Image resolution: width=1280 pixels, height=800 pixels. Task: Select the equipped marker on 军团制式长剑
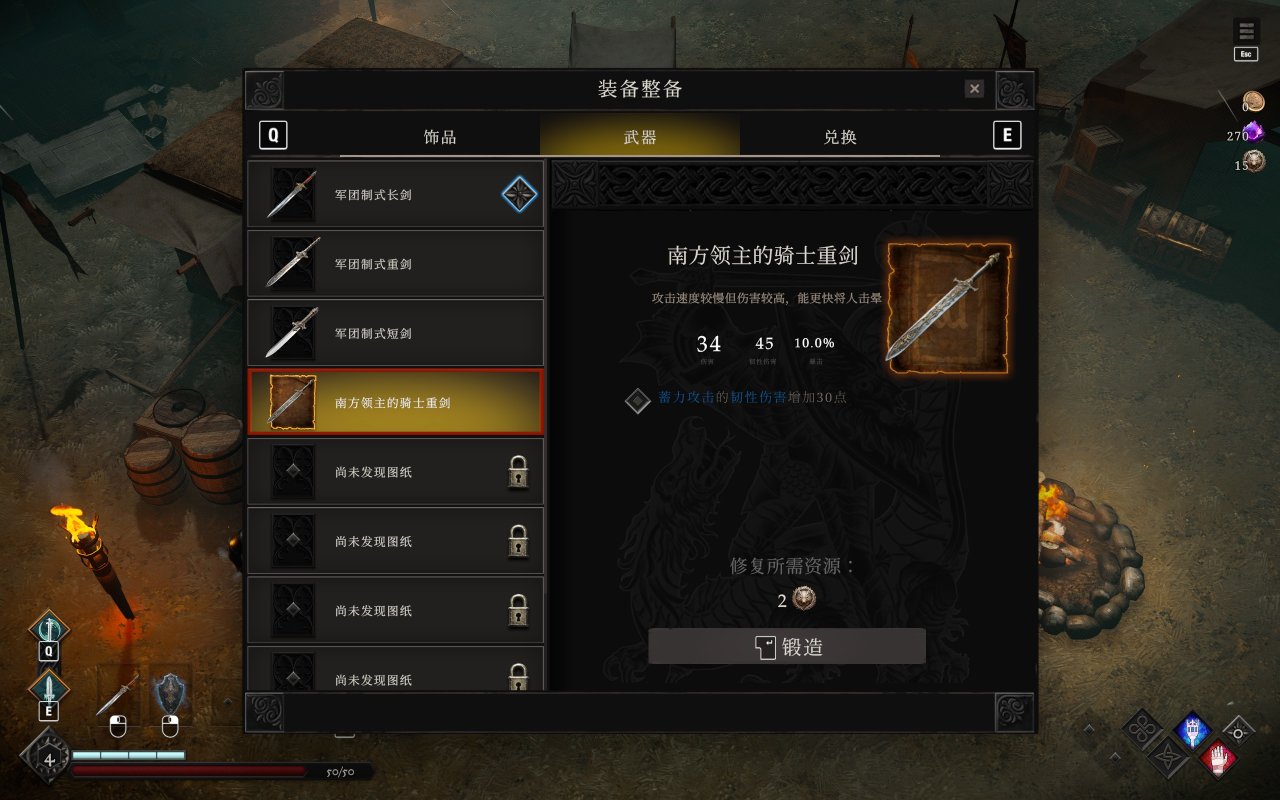click(x=519, y=194)
